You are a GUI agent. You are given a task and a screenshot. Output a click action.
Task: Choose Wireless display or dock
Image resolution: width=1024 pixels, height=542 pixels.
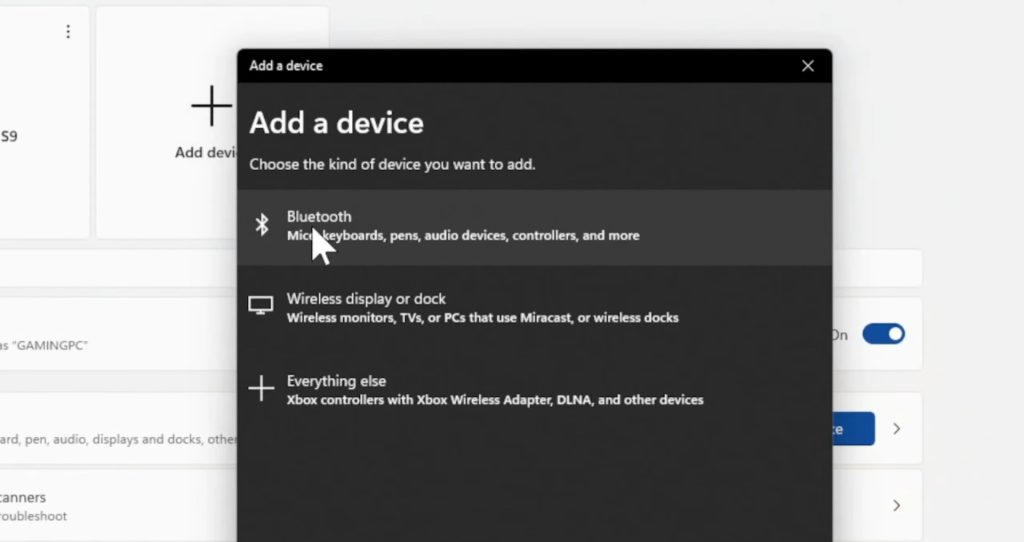tap(534, 308)
